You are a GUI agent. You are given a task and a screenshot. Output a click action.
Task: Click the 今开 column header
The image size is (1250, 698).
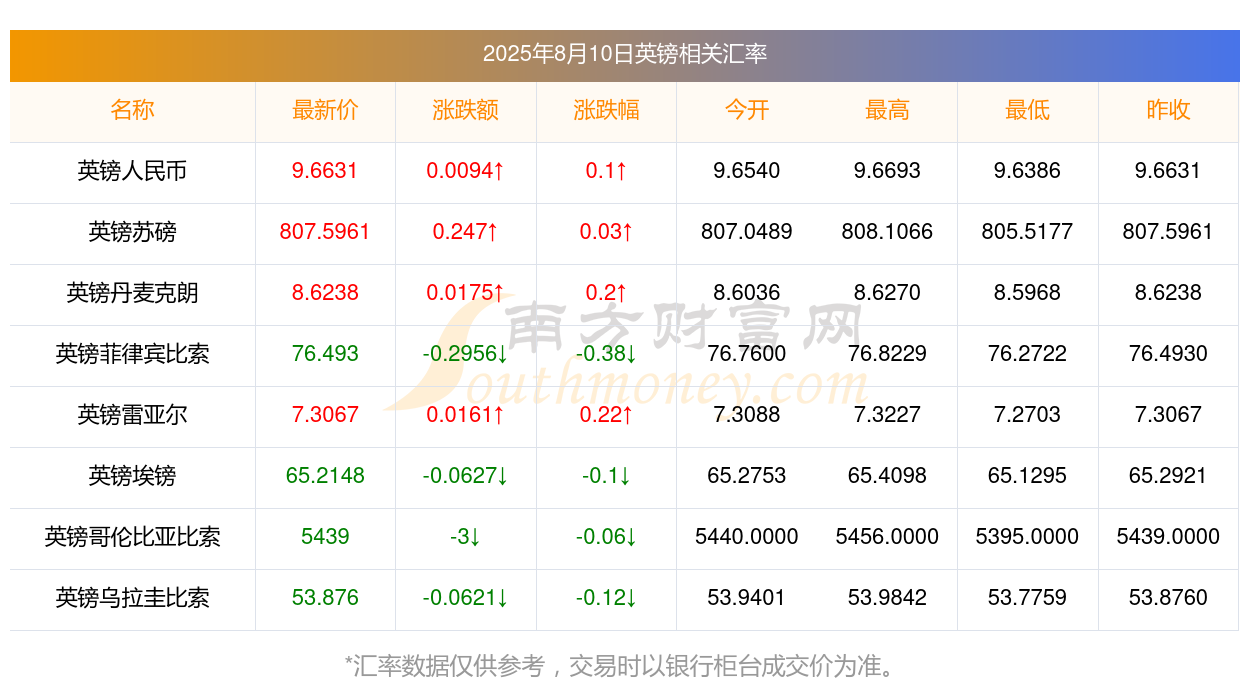tap(747, 110)
